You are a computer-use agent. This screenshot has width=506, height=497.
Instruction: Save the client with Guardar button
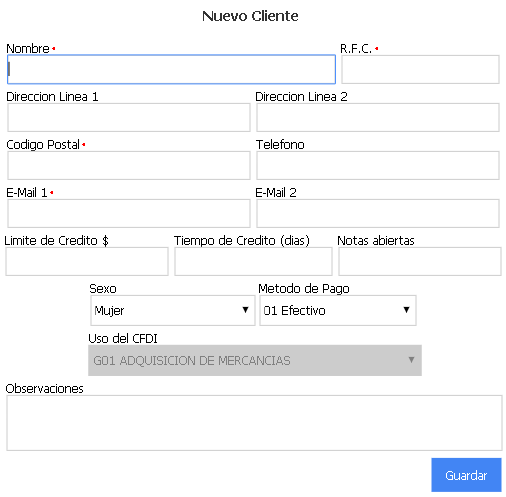(466, 475)
